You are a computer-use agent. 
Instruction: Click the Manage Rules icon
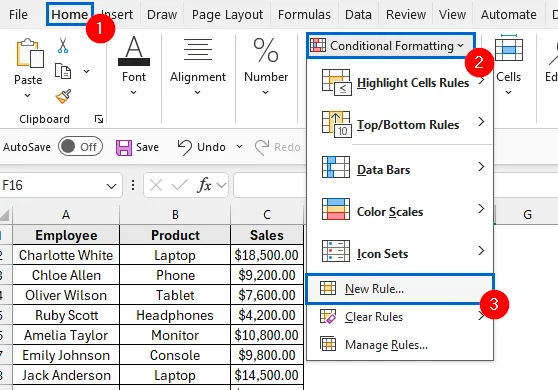328,344
